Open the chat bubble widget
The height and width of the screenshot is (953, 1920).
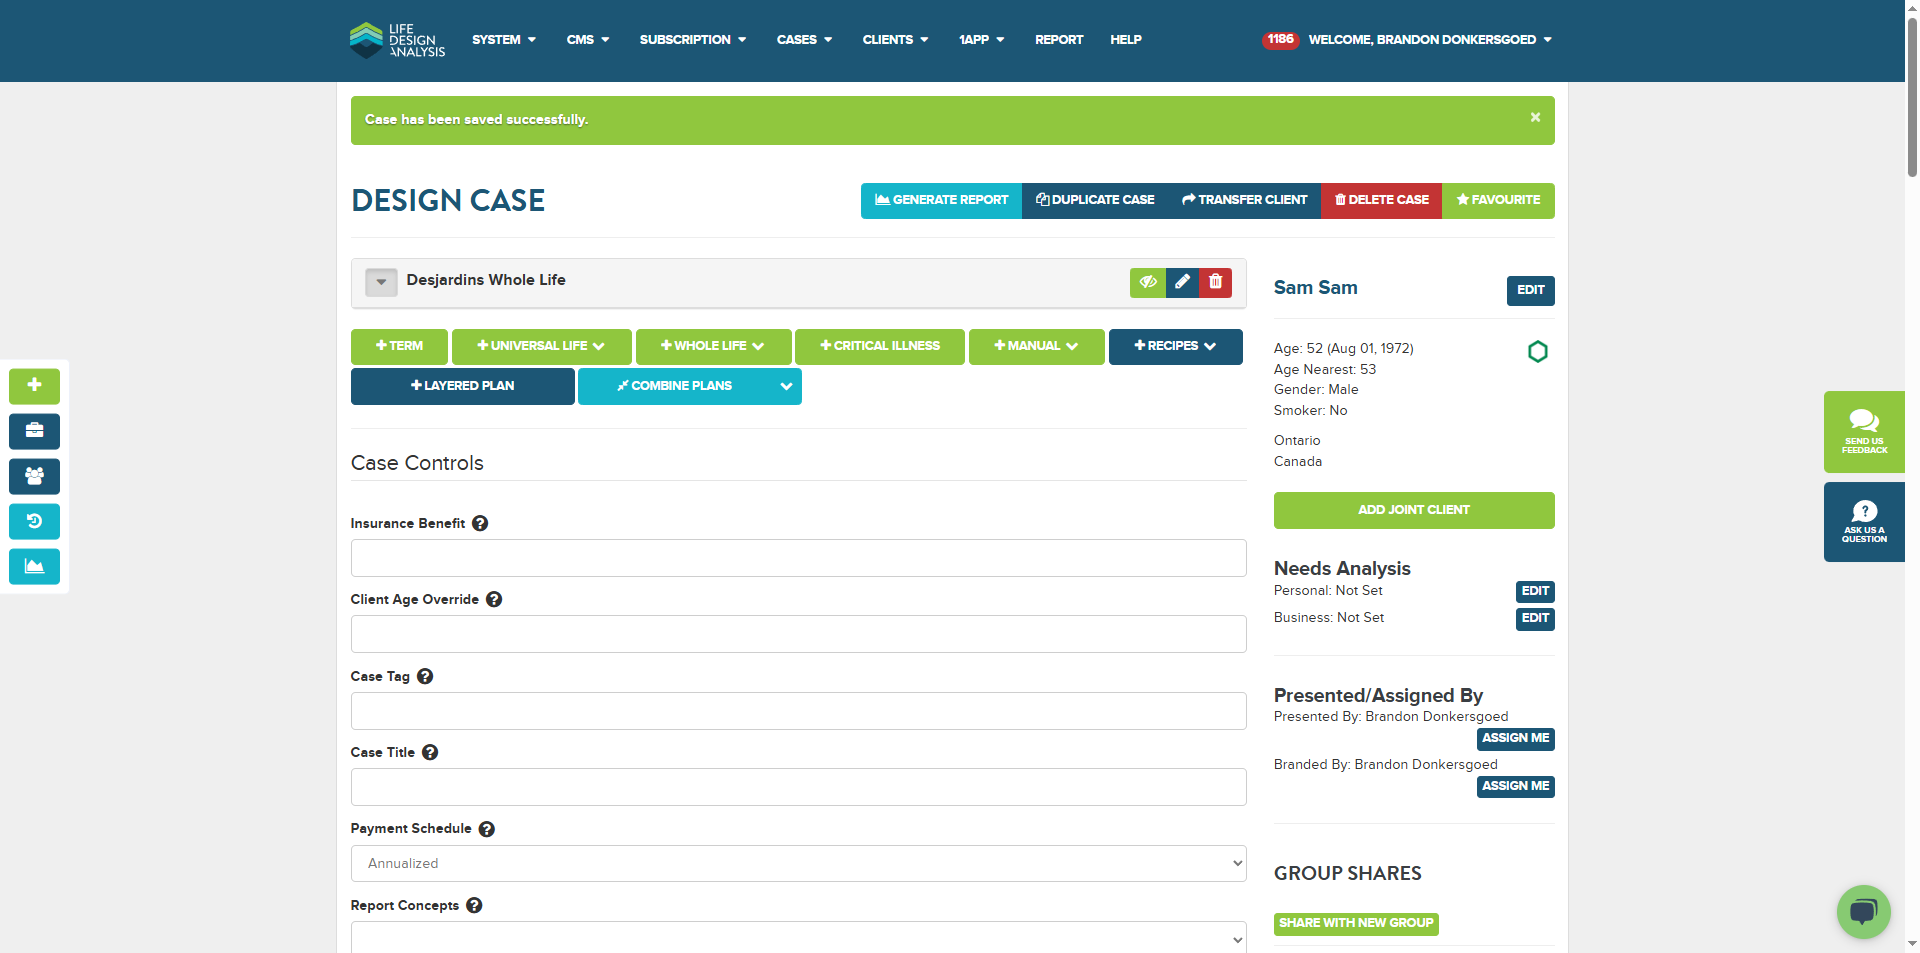click(x=1863, y=911)
